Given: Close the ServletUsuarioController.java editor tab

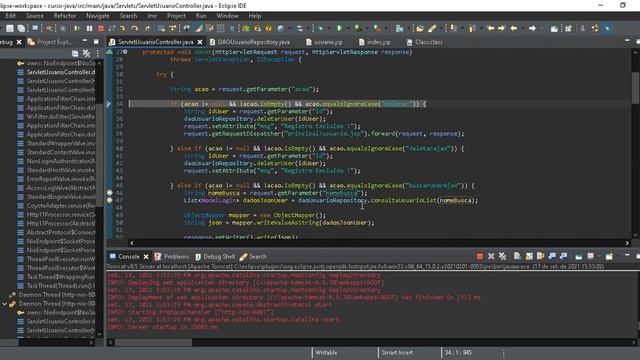Looking at the screenshot, I should click(x=200, y=42).
